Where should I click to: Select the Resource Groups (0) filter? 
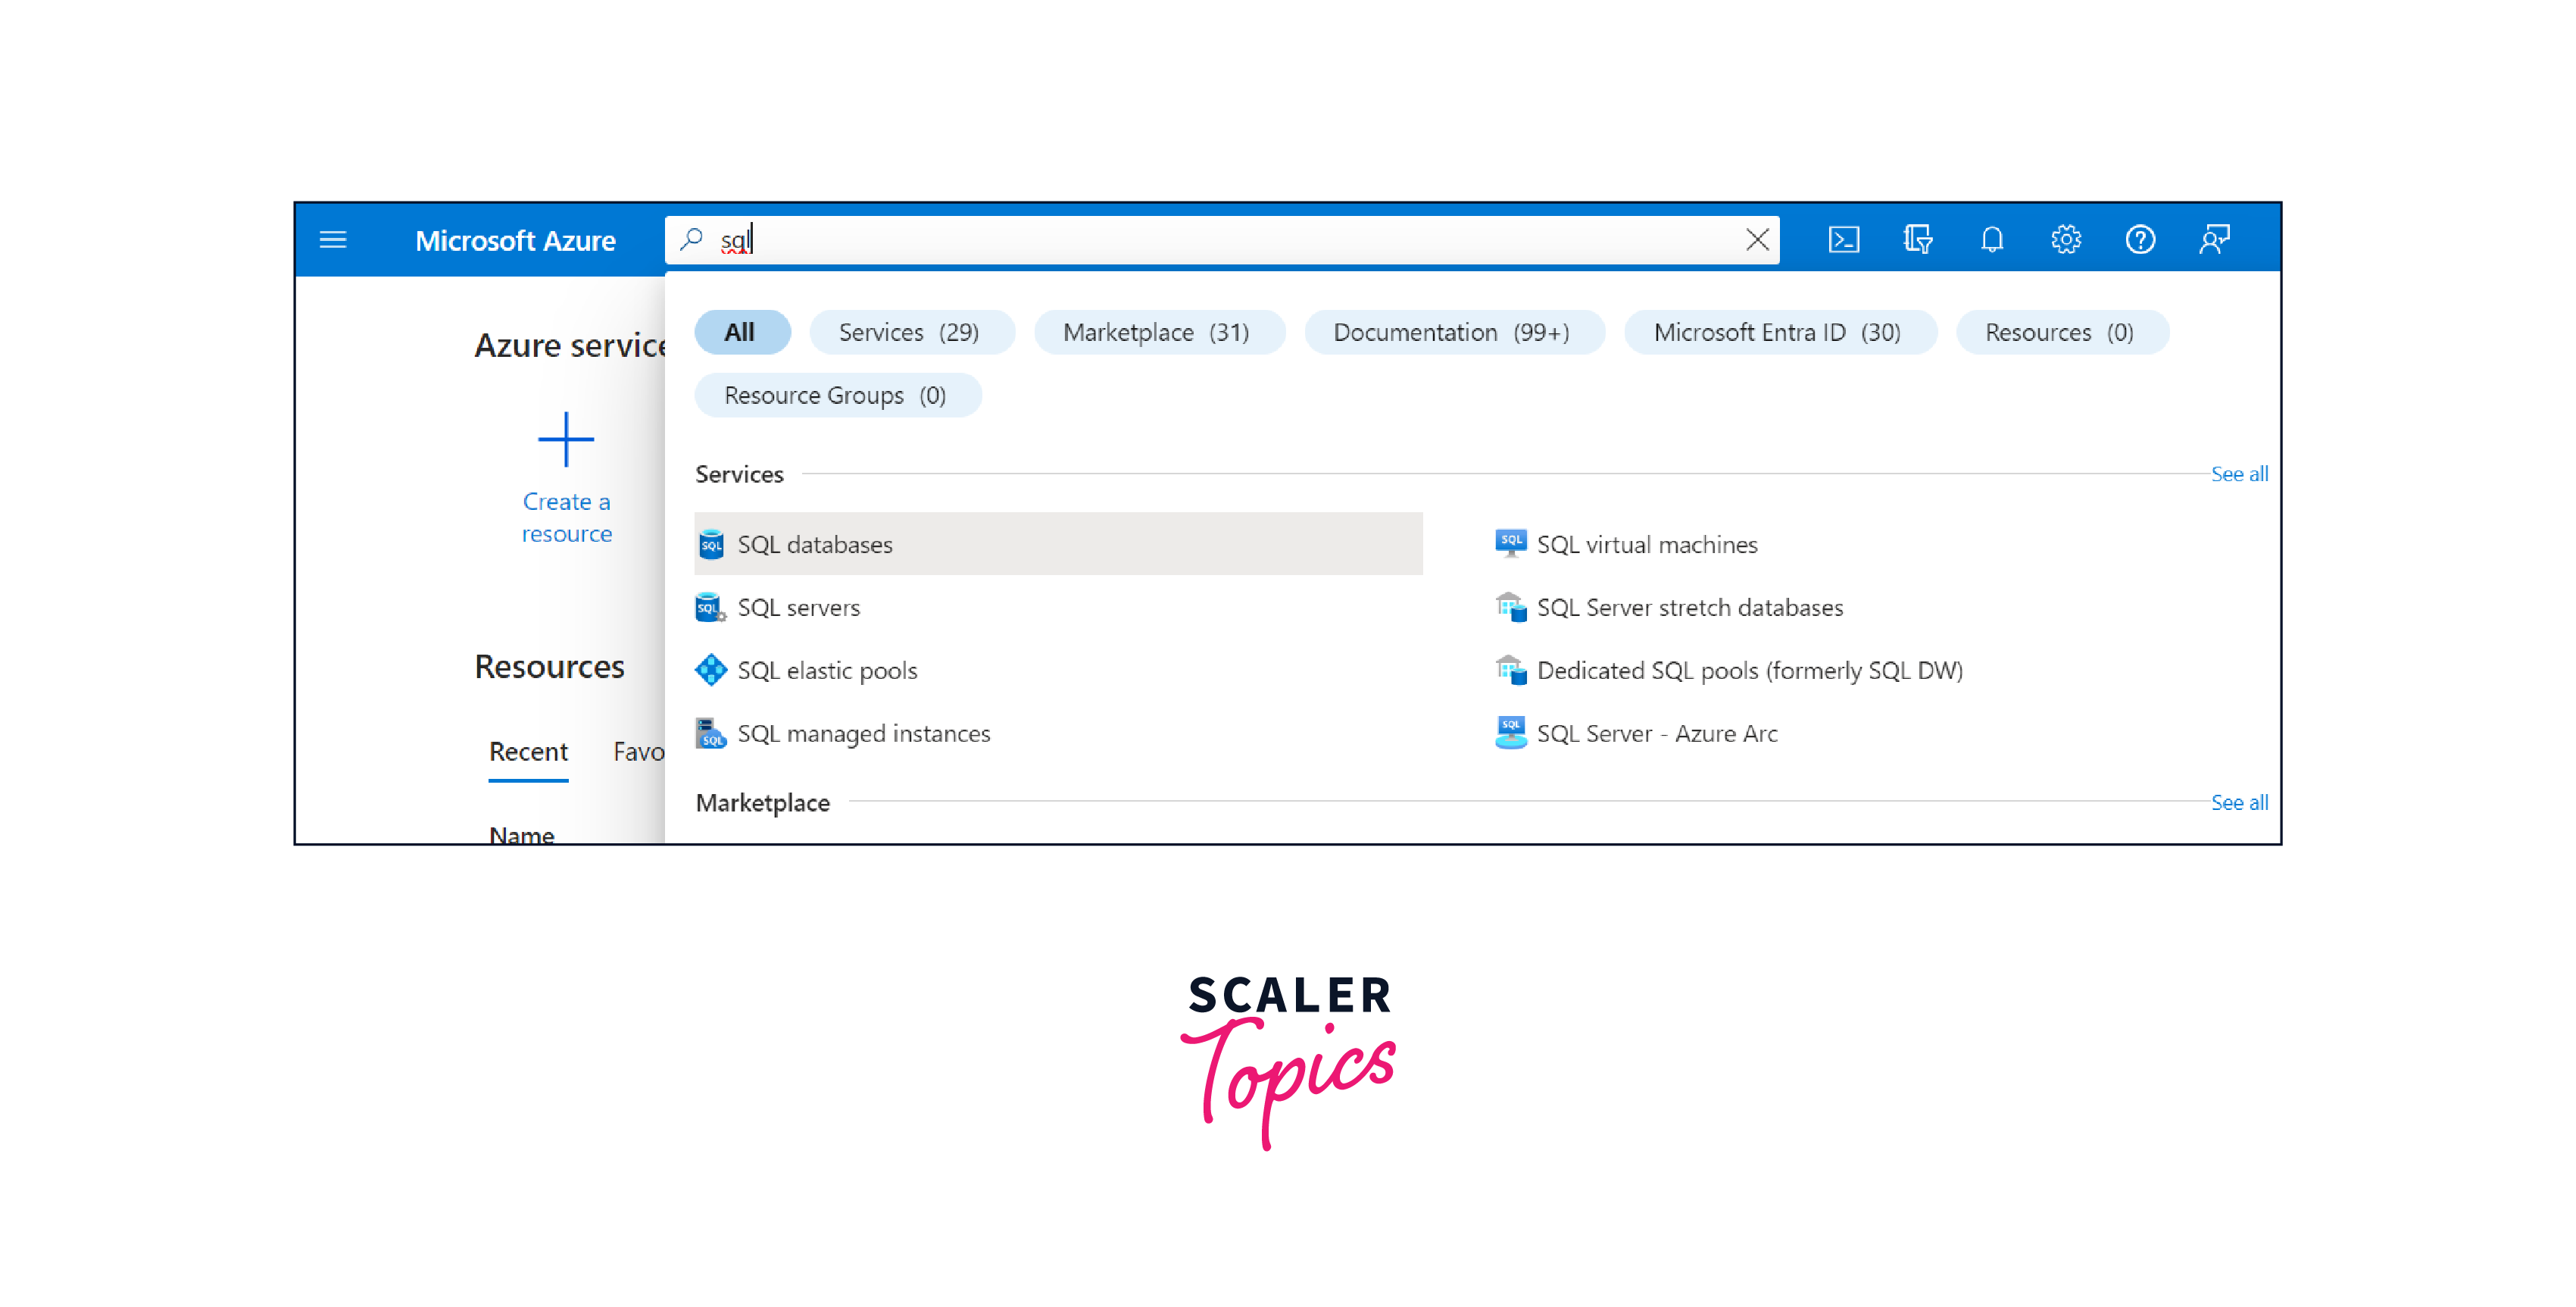pos(836,395)
